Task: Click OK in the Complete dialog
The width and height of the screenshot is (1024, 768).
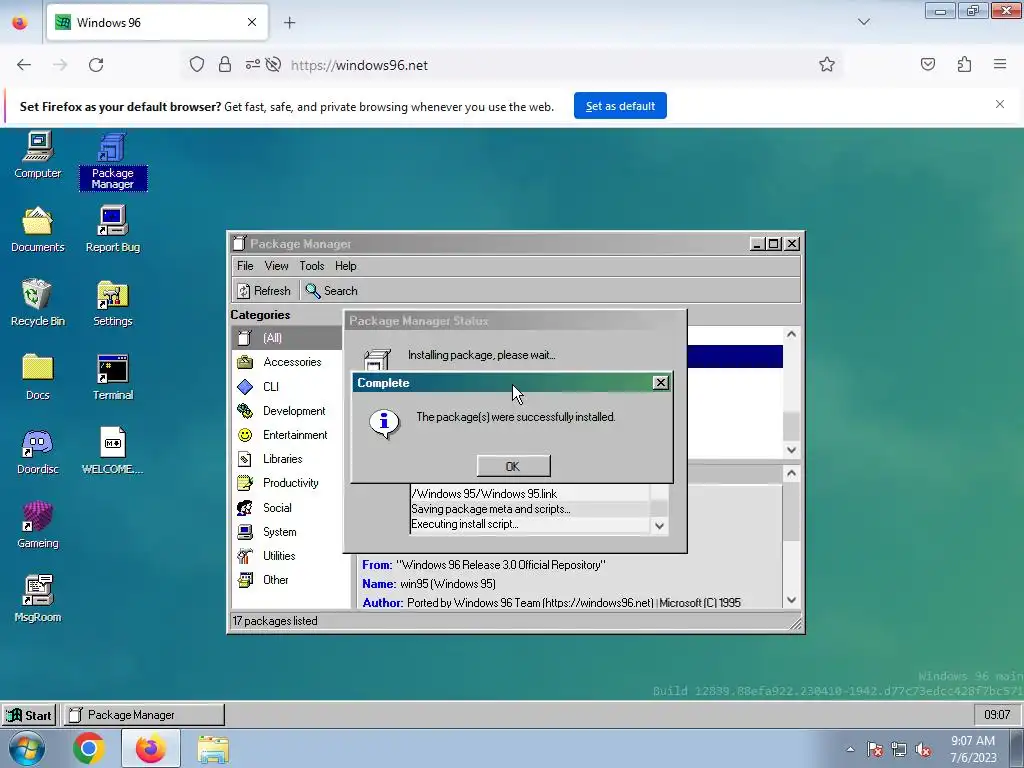Action: (x=513, y=466)
